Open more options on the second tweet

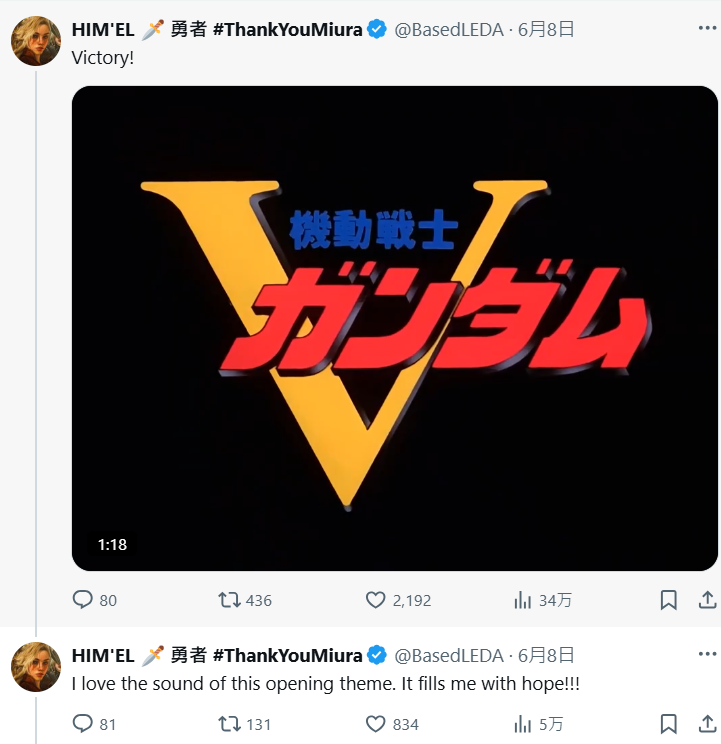click(x=706, y=655)
